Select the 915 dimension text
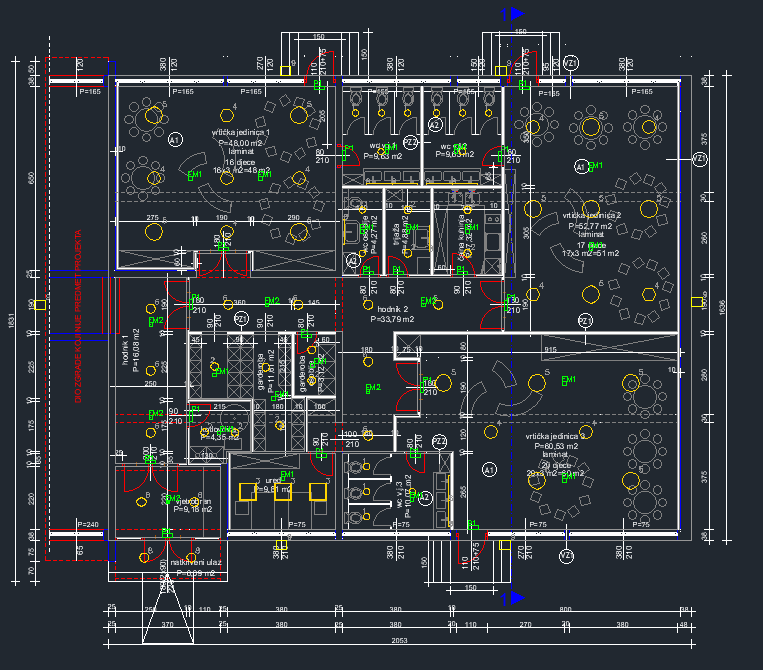 [549, 349]
